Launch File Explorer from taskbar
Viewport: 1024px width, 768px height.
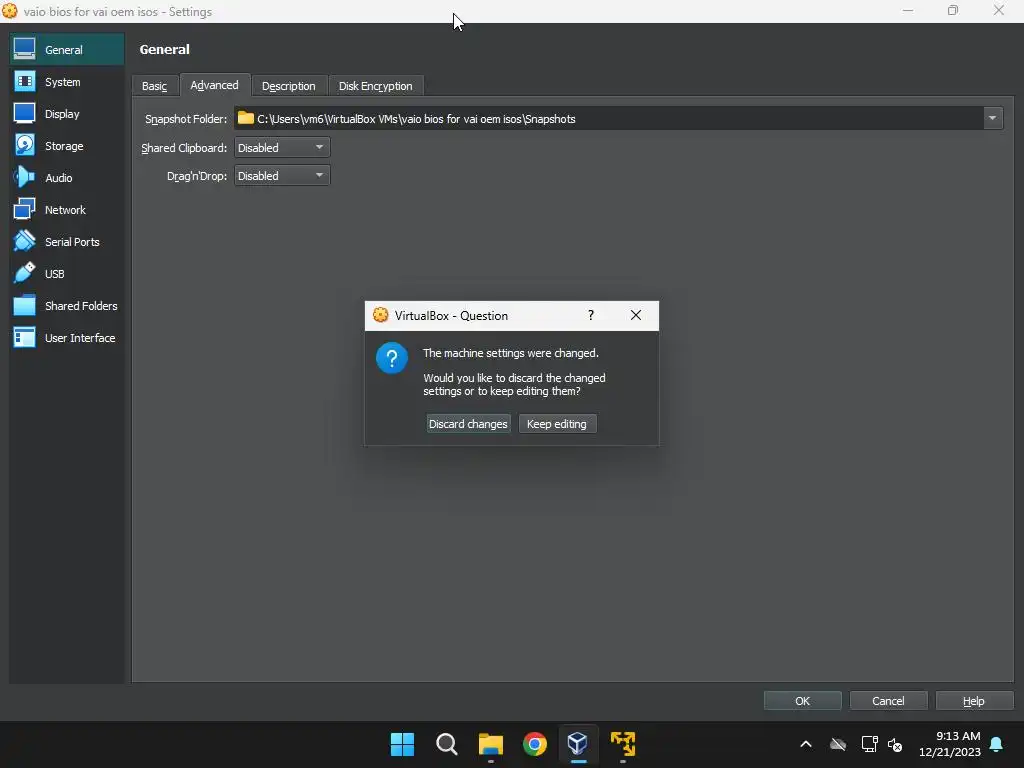tap(490, 744)
